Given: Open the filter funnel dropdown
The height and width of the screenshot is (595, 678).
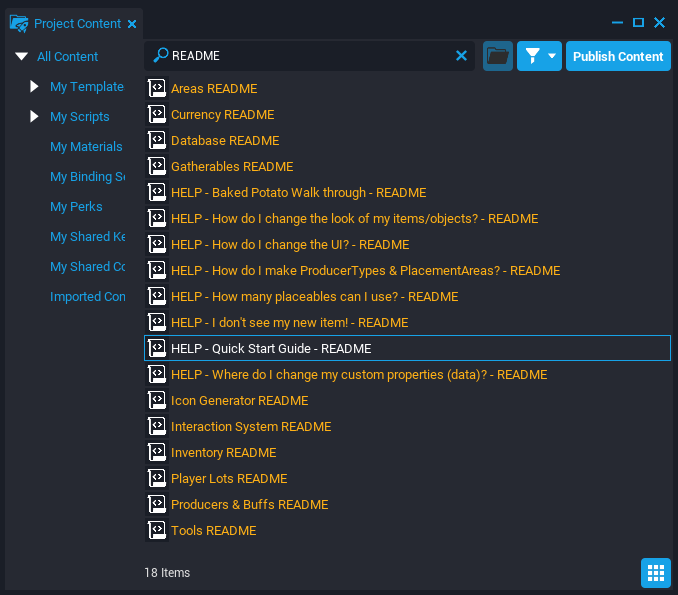Looking at the screenshot, I should click(539, 56).
